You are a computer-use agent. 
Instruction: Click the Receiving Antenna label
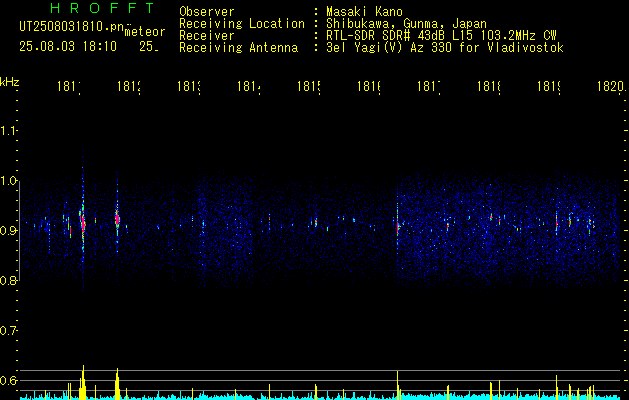[238, 48]
